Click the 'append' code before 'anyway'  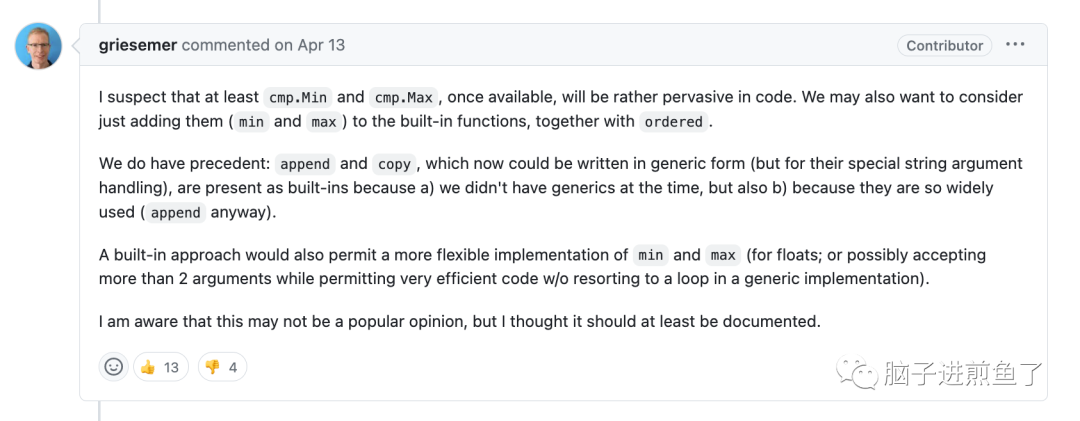pos(176,213)
